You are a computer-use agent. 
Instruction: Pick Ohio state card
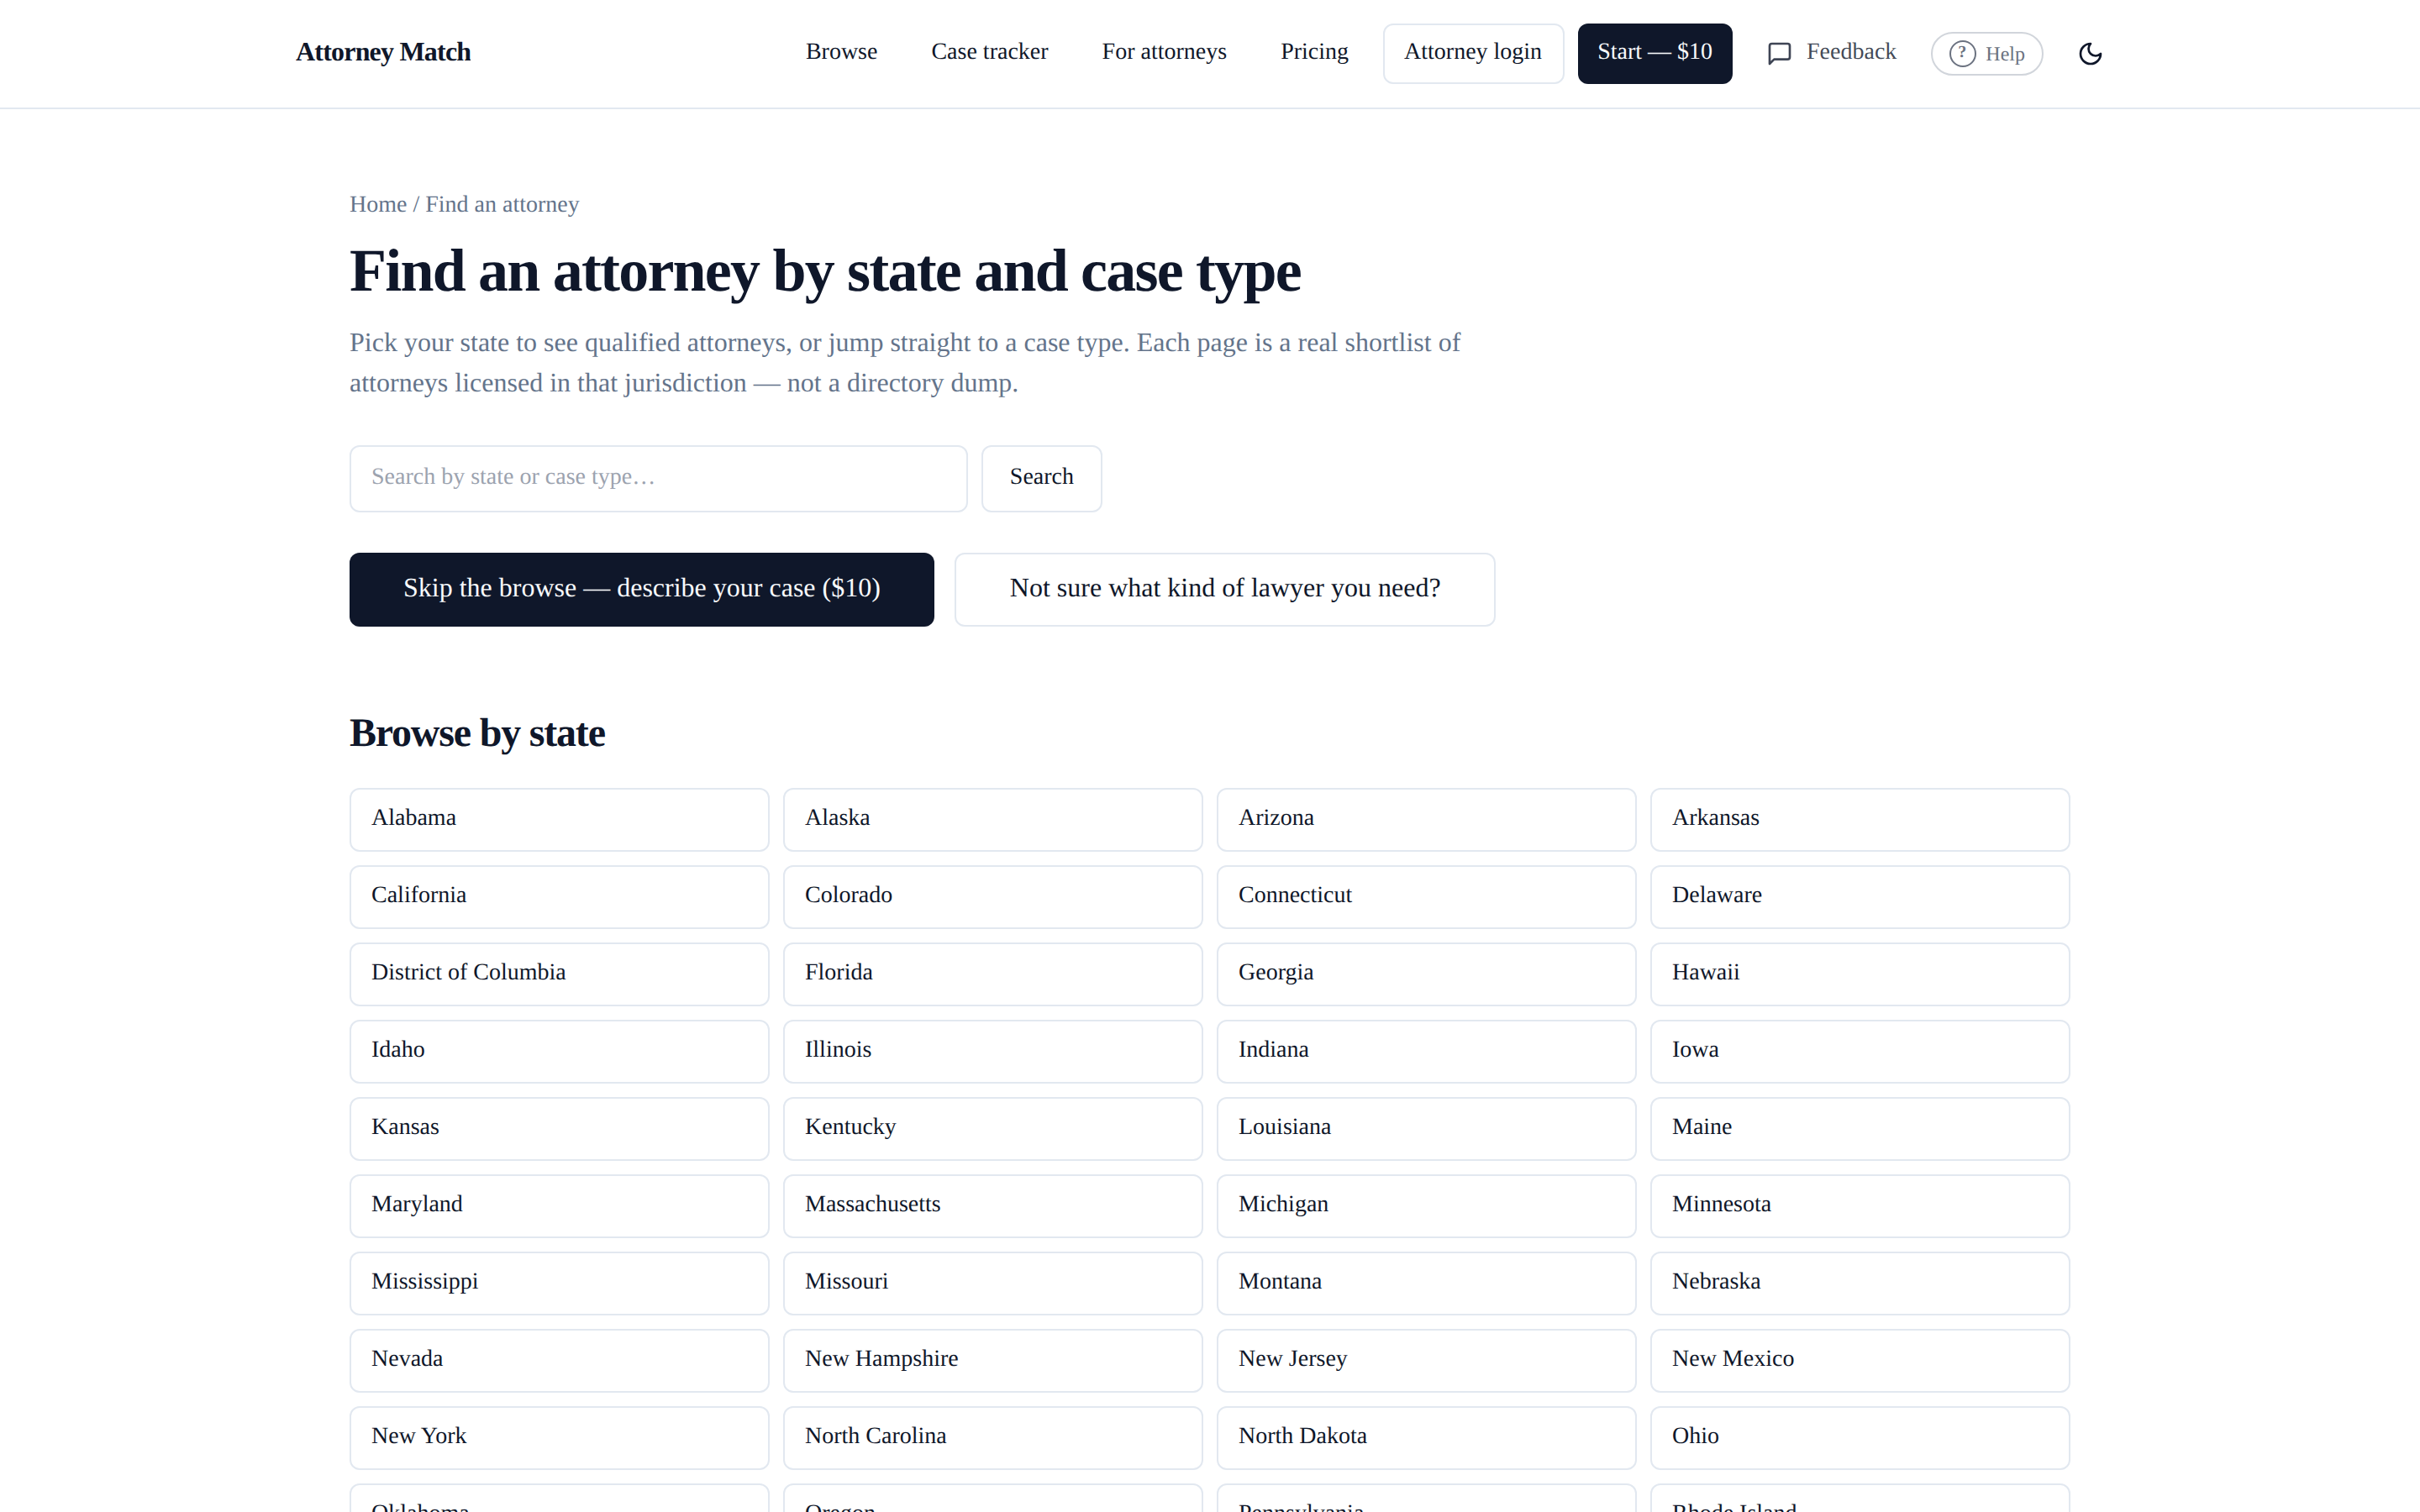click(x=1859, y=1437)
